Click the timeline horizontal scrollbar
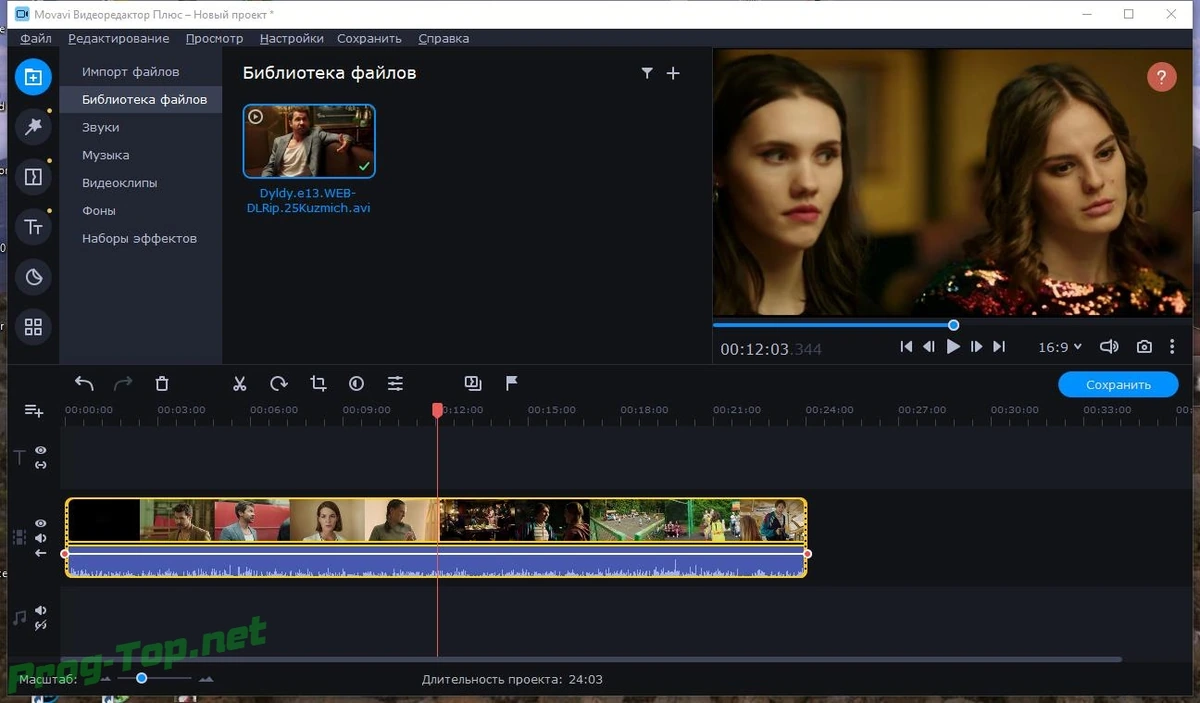Viewport: 1200px width, 703px height. pyautogui.click(x=592, y=660)
